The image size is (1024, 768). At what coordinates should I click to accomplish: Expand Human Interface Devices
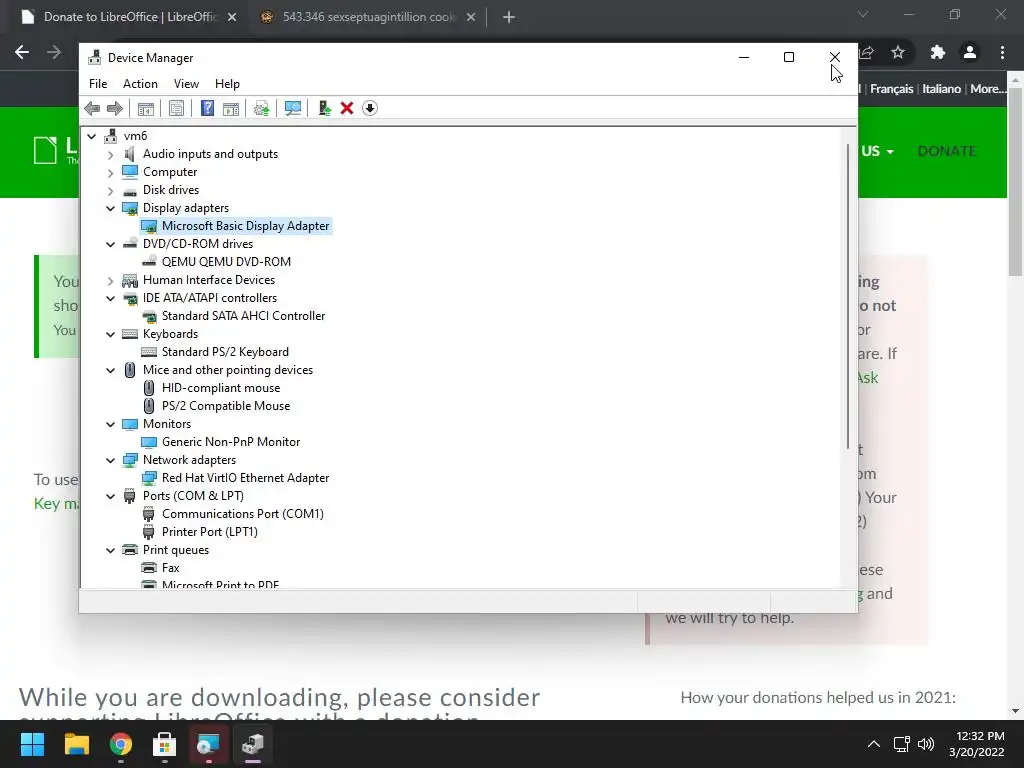coord(110,281)
